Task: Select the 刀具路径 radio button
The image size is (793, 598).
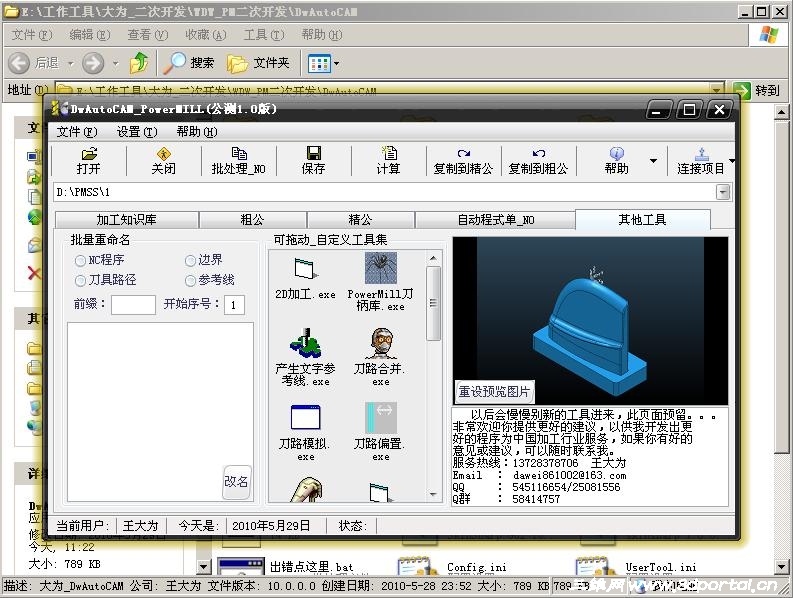Action: [x=80, y=280]
